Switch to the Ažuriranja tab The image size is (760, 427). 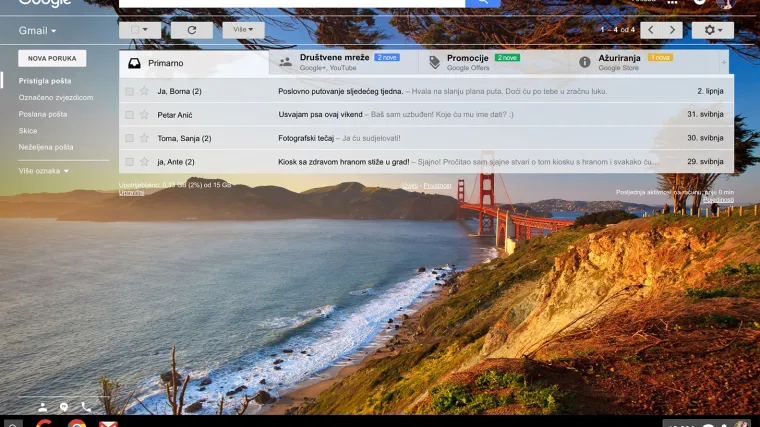[x=643, y=63]
